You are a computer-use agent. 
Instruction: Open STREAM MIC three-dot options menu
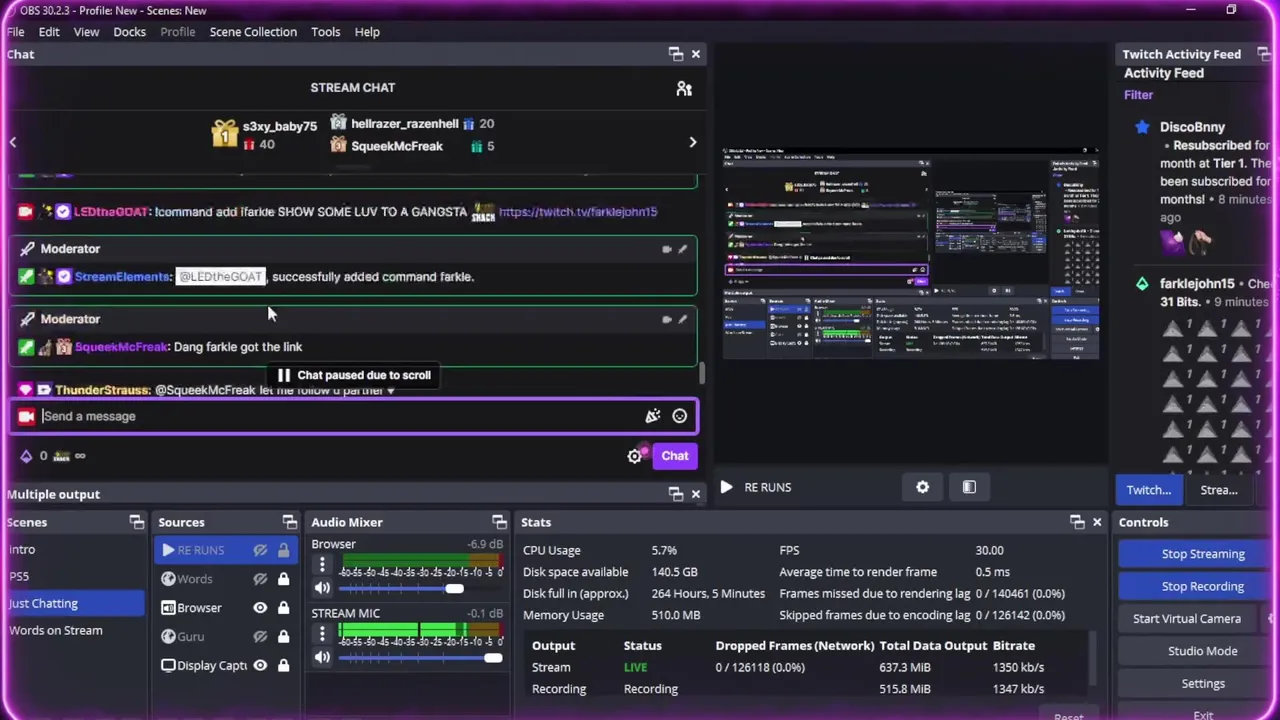click(x=322, y=634)
